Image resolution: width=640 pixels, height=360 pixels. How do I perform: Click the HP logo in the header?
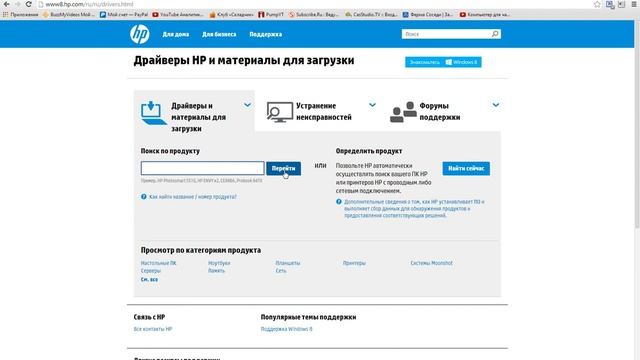140,34
